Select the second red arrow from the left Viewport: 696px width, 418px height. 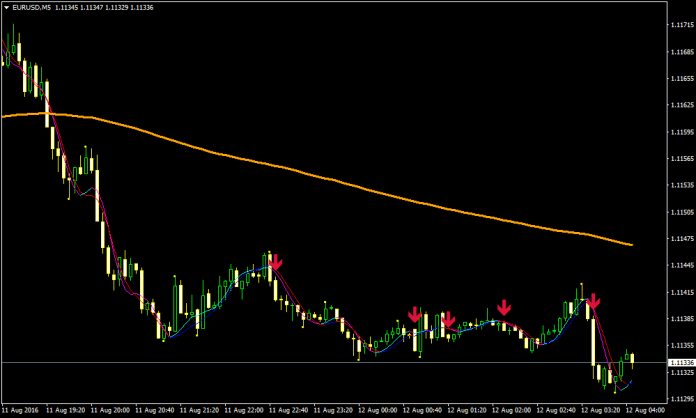(414, 314)
